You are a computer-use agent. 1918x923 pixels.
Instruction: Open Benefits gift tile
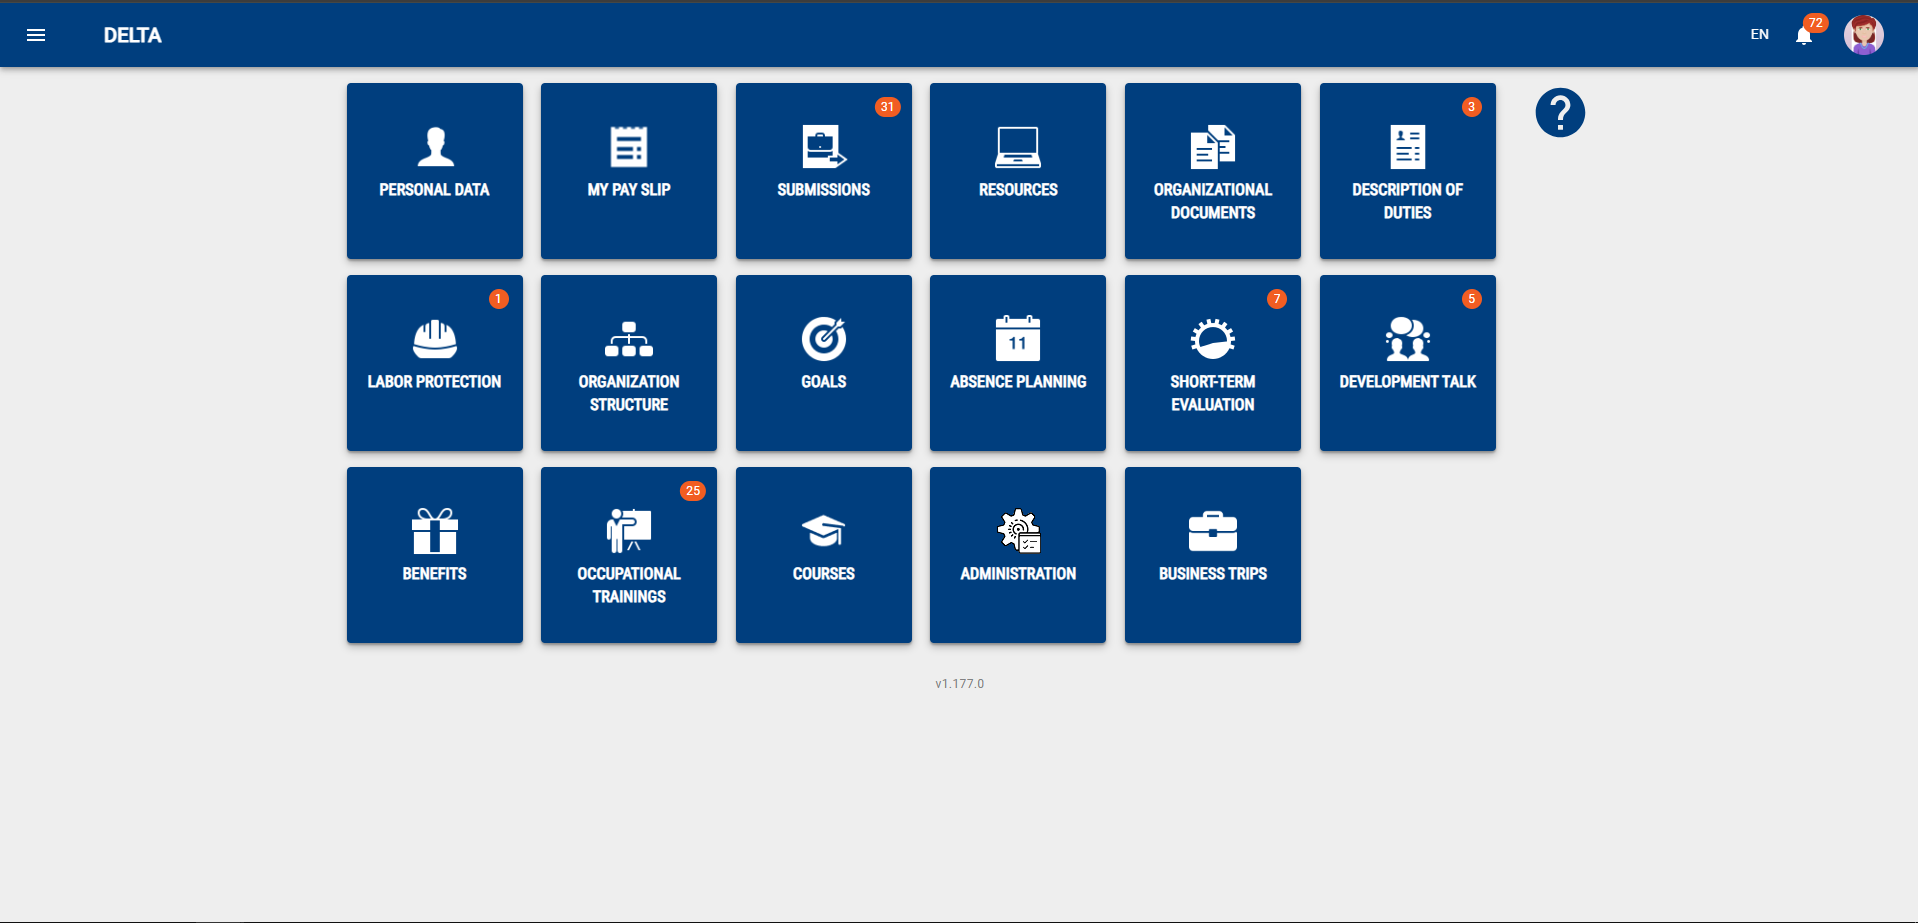435,555
